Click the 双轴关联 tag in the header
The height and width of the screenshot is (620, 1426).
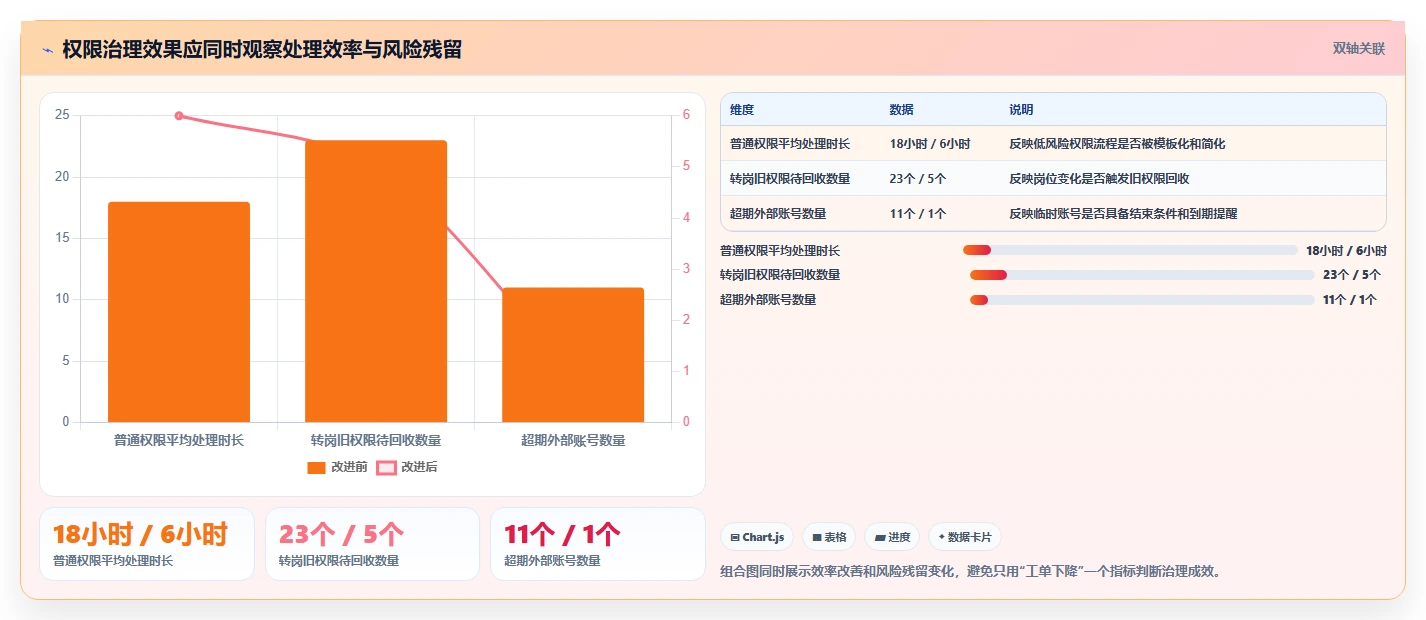point(1359,48)
